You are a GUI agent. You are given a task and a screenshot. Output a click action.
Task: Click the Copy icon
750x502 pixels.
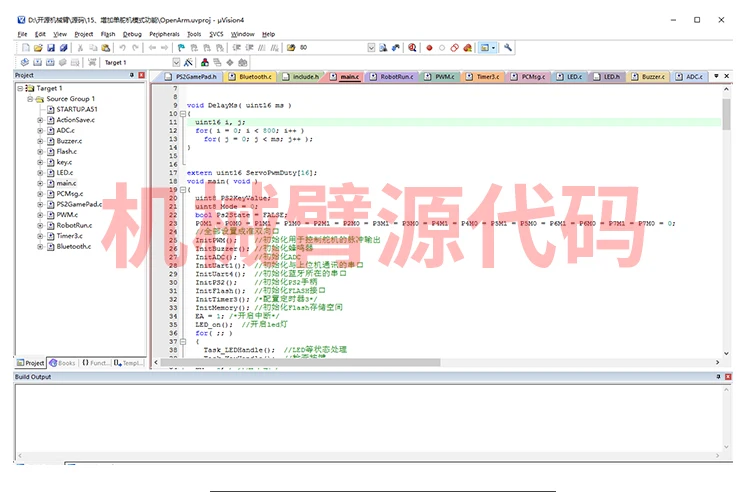click(93, 48)
